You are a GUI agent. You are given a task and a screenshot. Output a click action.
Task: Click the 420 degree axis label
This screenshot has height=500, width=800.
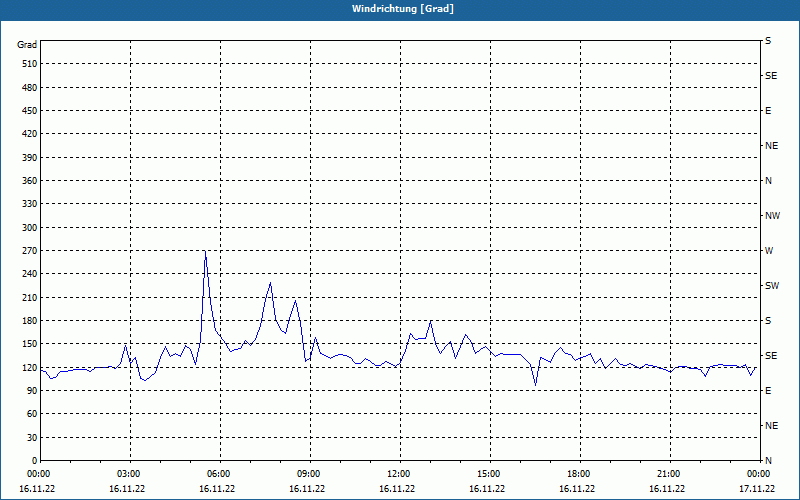tap(30, 134)
